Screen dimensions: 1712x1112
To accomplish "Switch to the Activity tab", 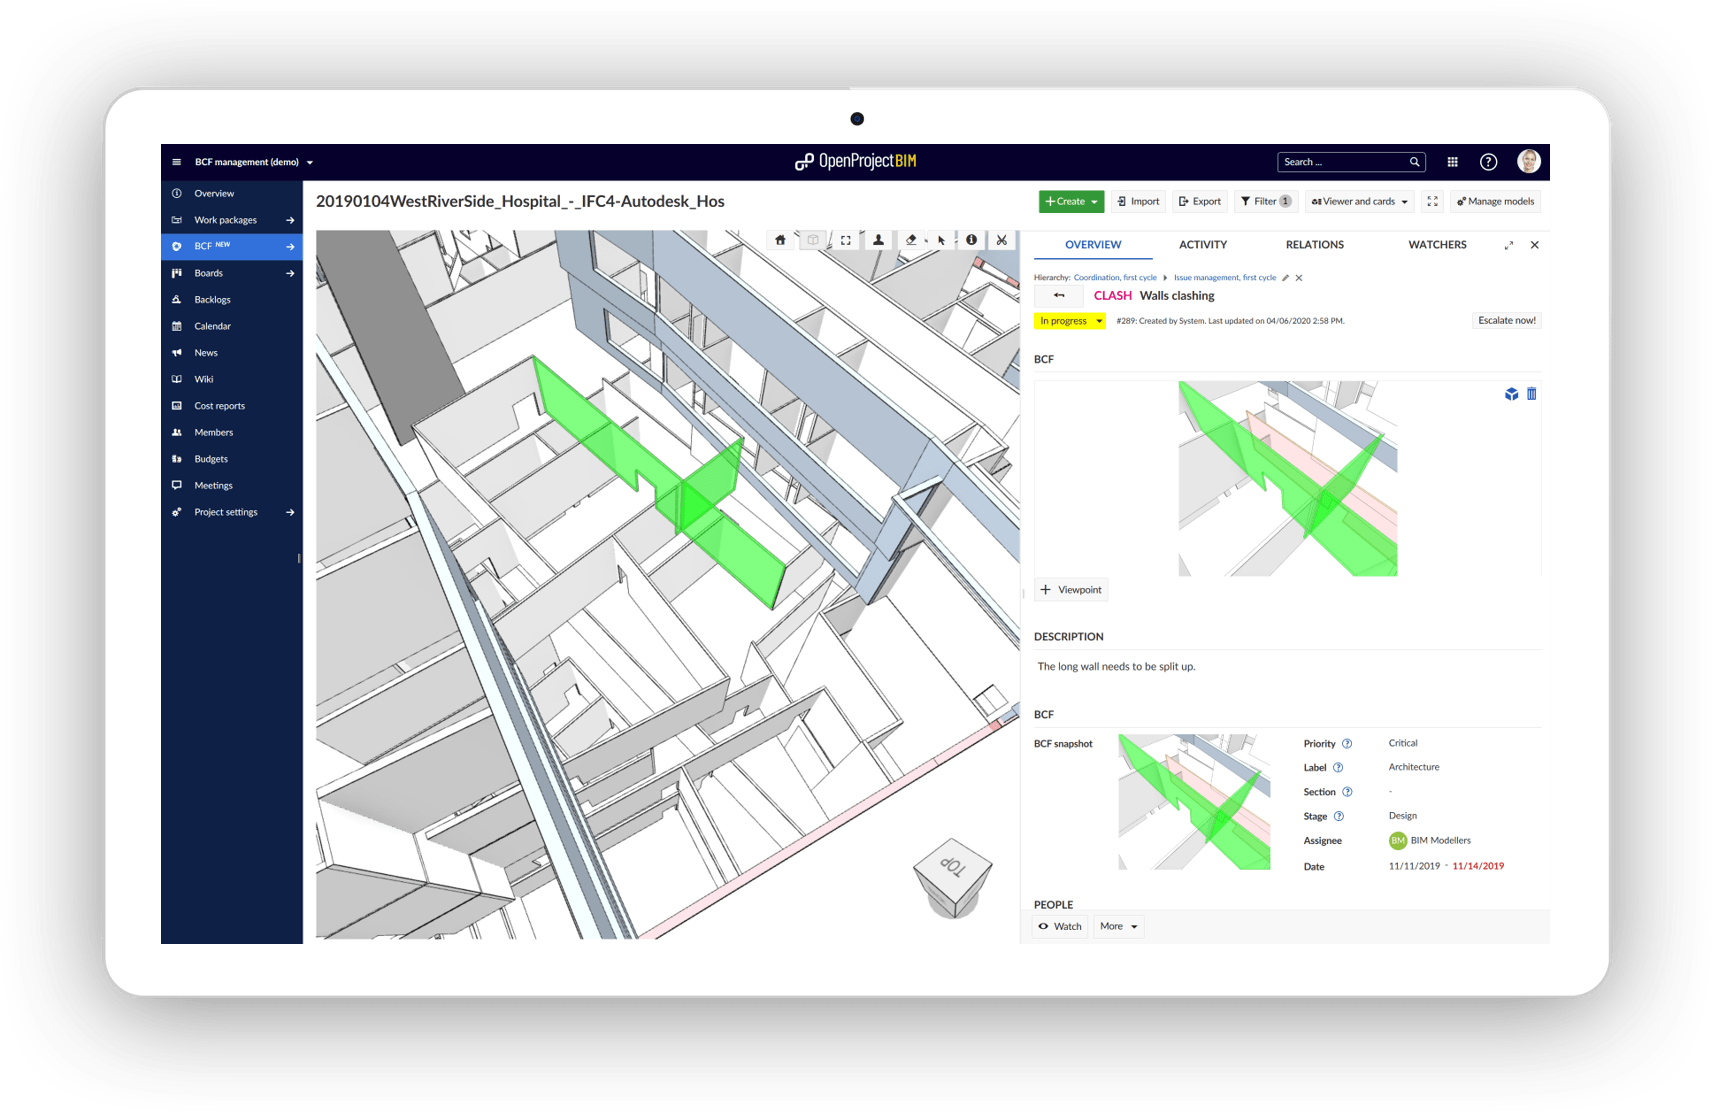I will [1202, 245].
